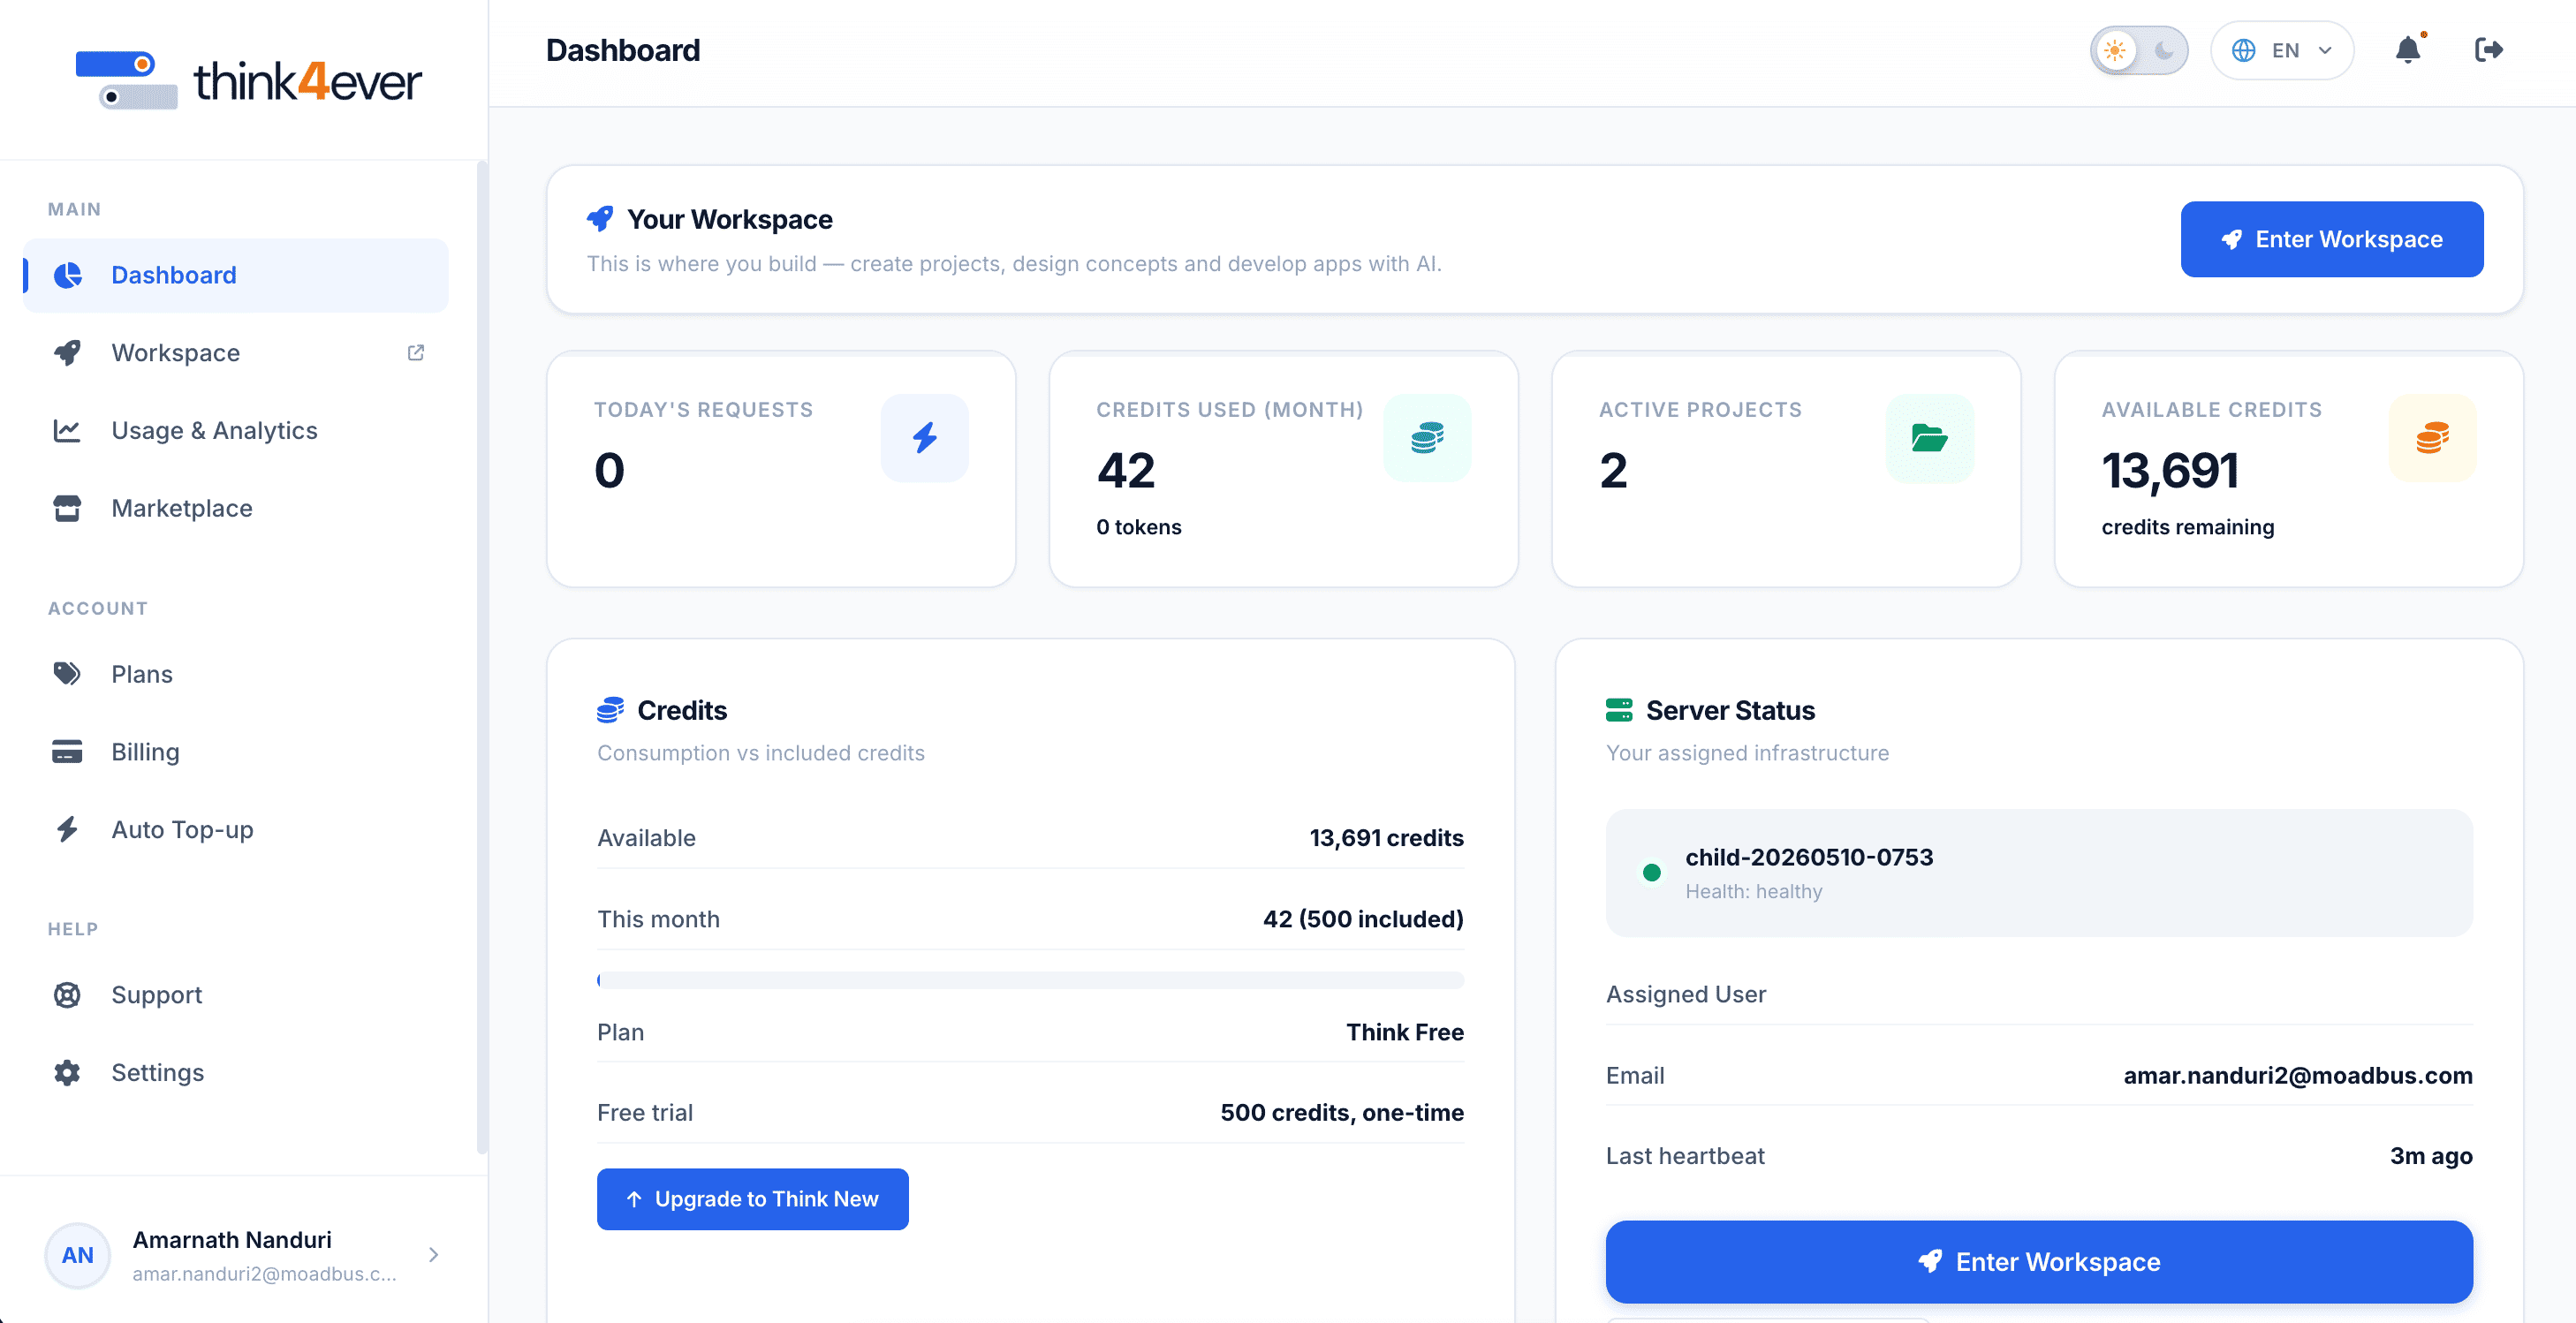Image resolution: width=2576 pixels, height=1323 pixels.
Task: Click the think4ever logo
Action: 248,80
